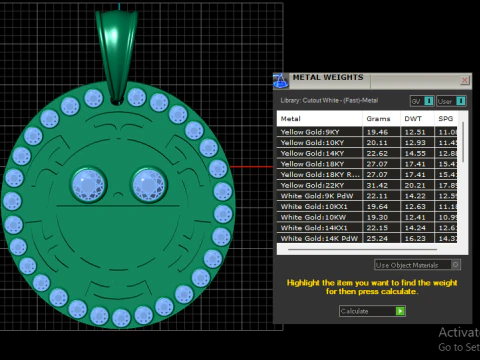Close the Metal Weights panel
This screenshot has width=480, height=360.
pos(465,80)
